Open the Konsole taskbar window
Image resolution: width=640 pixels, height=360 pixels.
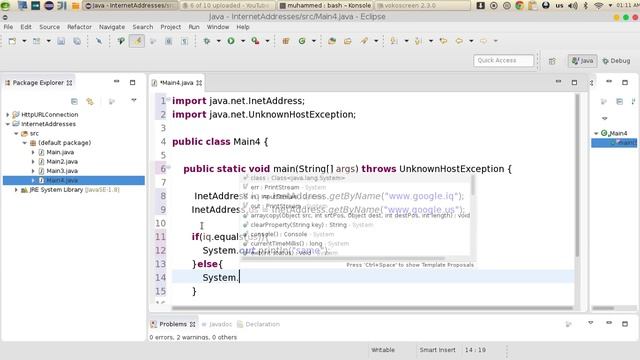click(325, 6)
